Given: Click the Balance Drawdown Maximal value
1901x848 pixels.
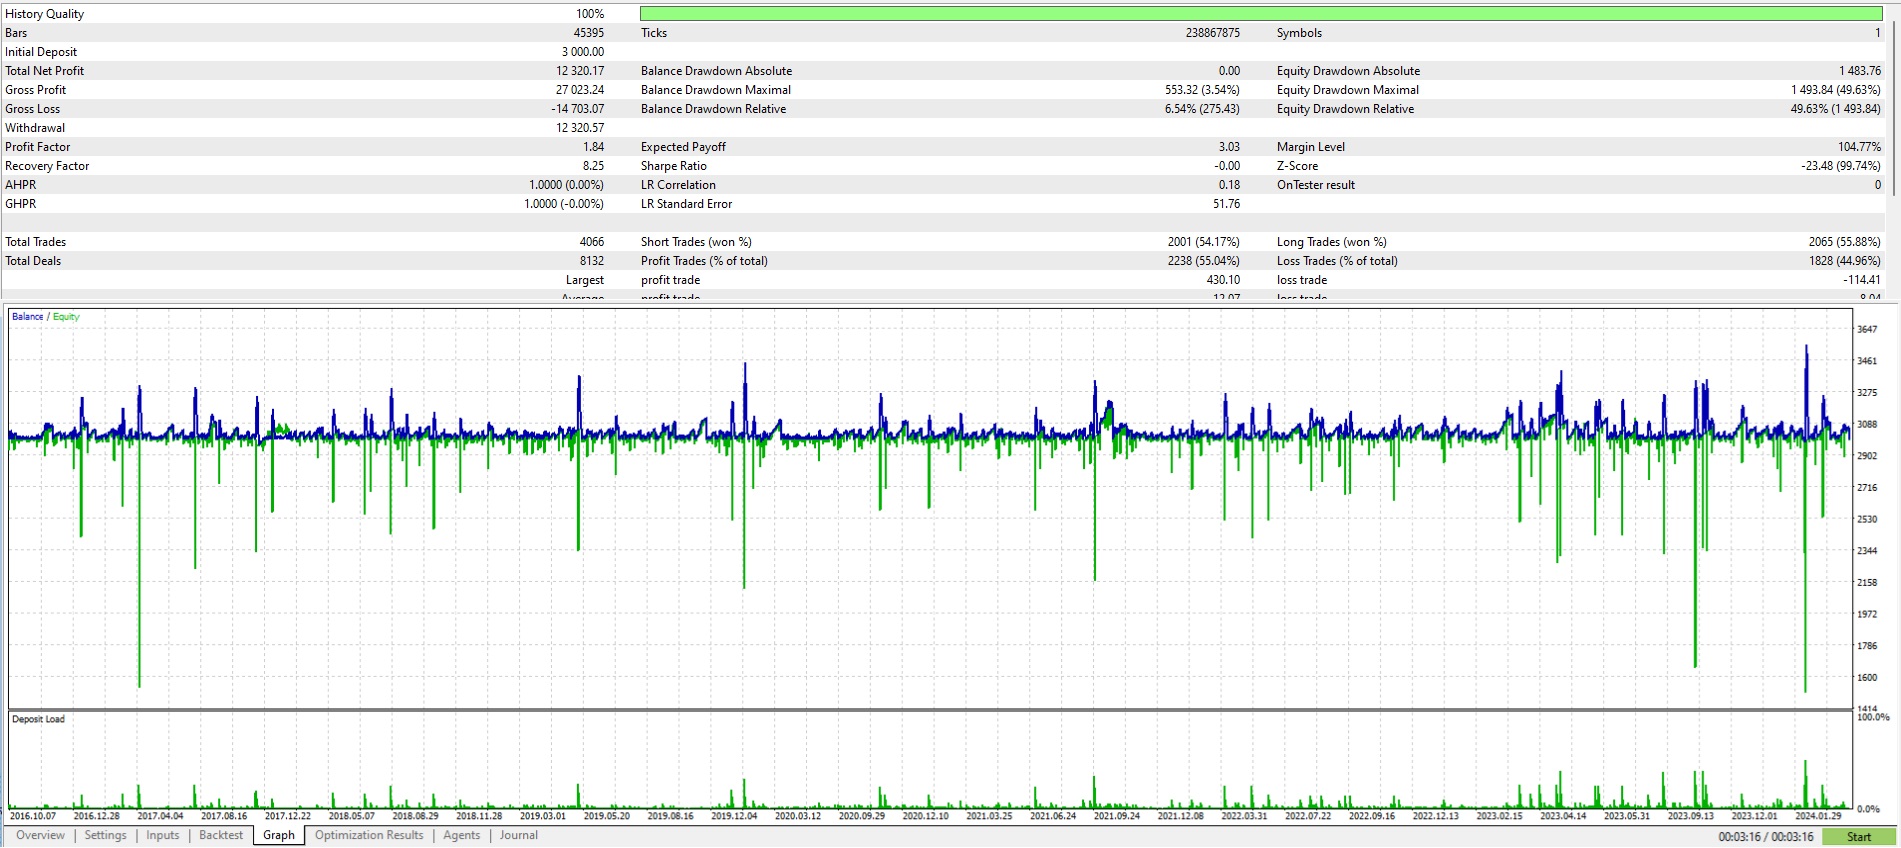Looking at the screenshot, I should pos(1202,90).
